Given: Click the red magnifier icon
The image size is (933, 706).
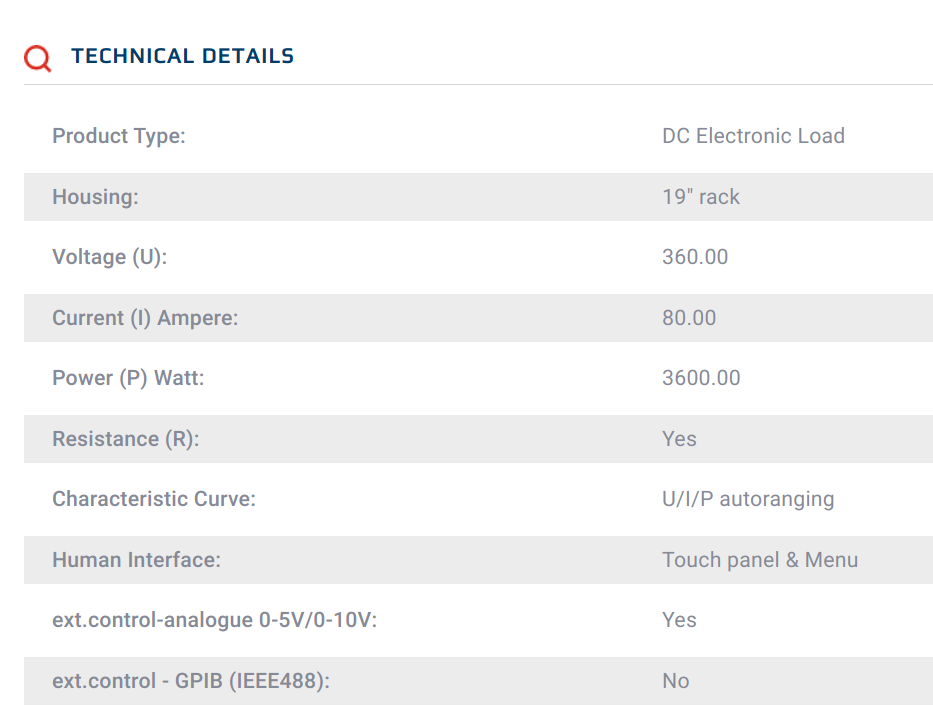Looking at the screenshot, I should tap(37, 58).
